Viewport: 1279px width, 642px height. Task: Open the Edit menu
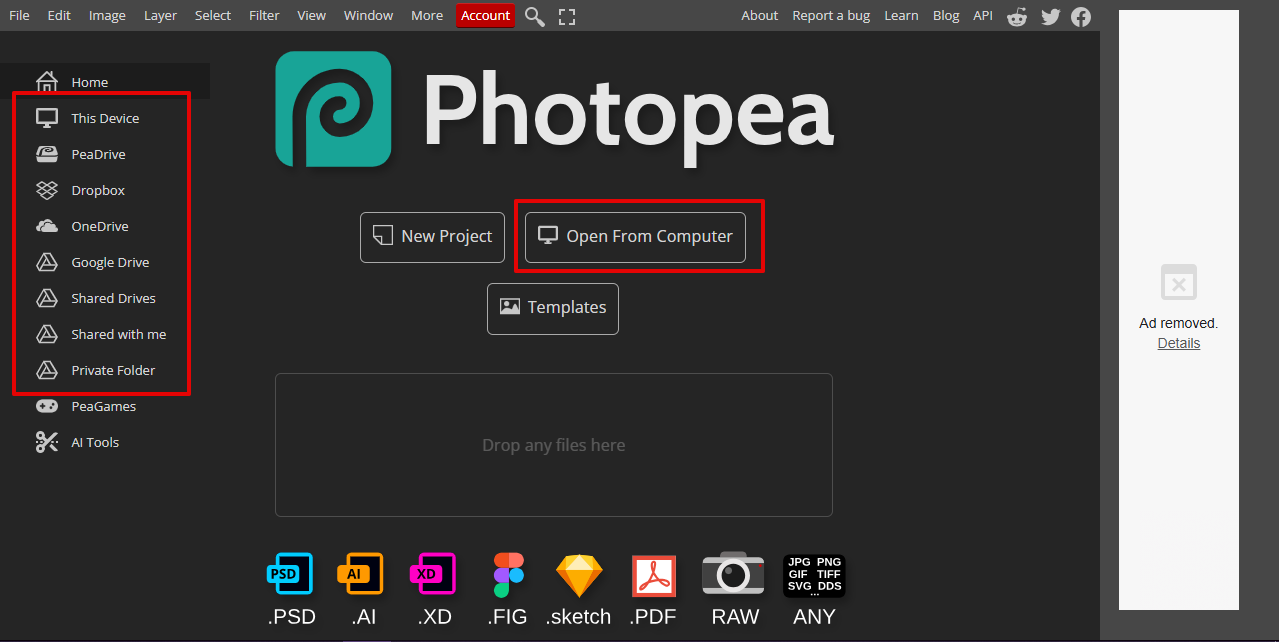point(59,16)
